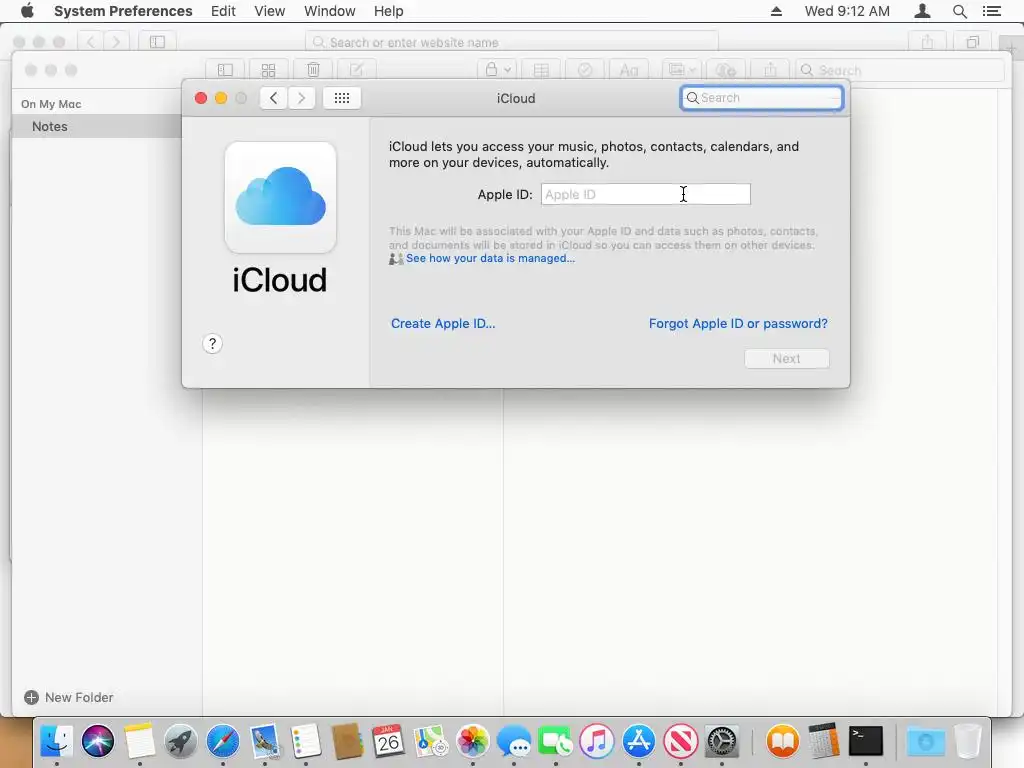
Task: Go forward in System Preferences
Action: 301,98
